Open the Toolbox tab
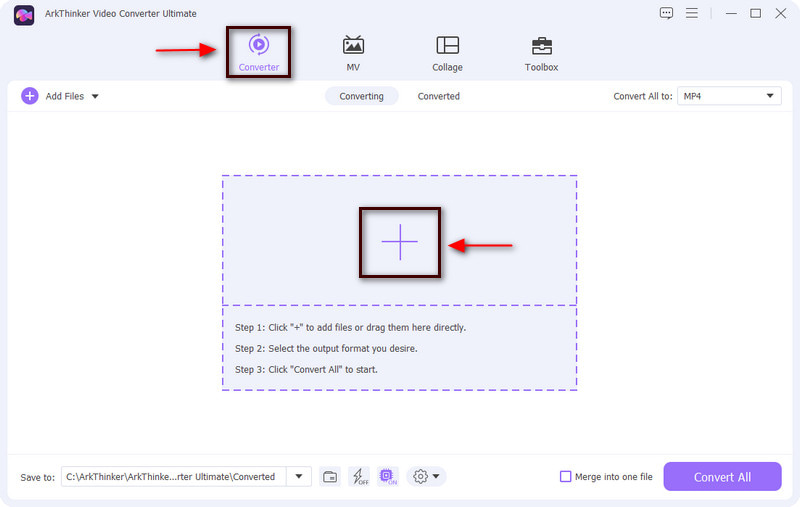Viewport: 800px width, 507px height. point(541,54)
